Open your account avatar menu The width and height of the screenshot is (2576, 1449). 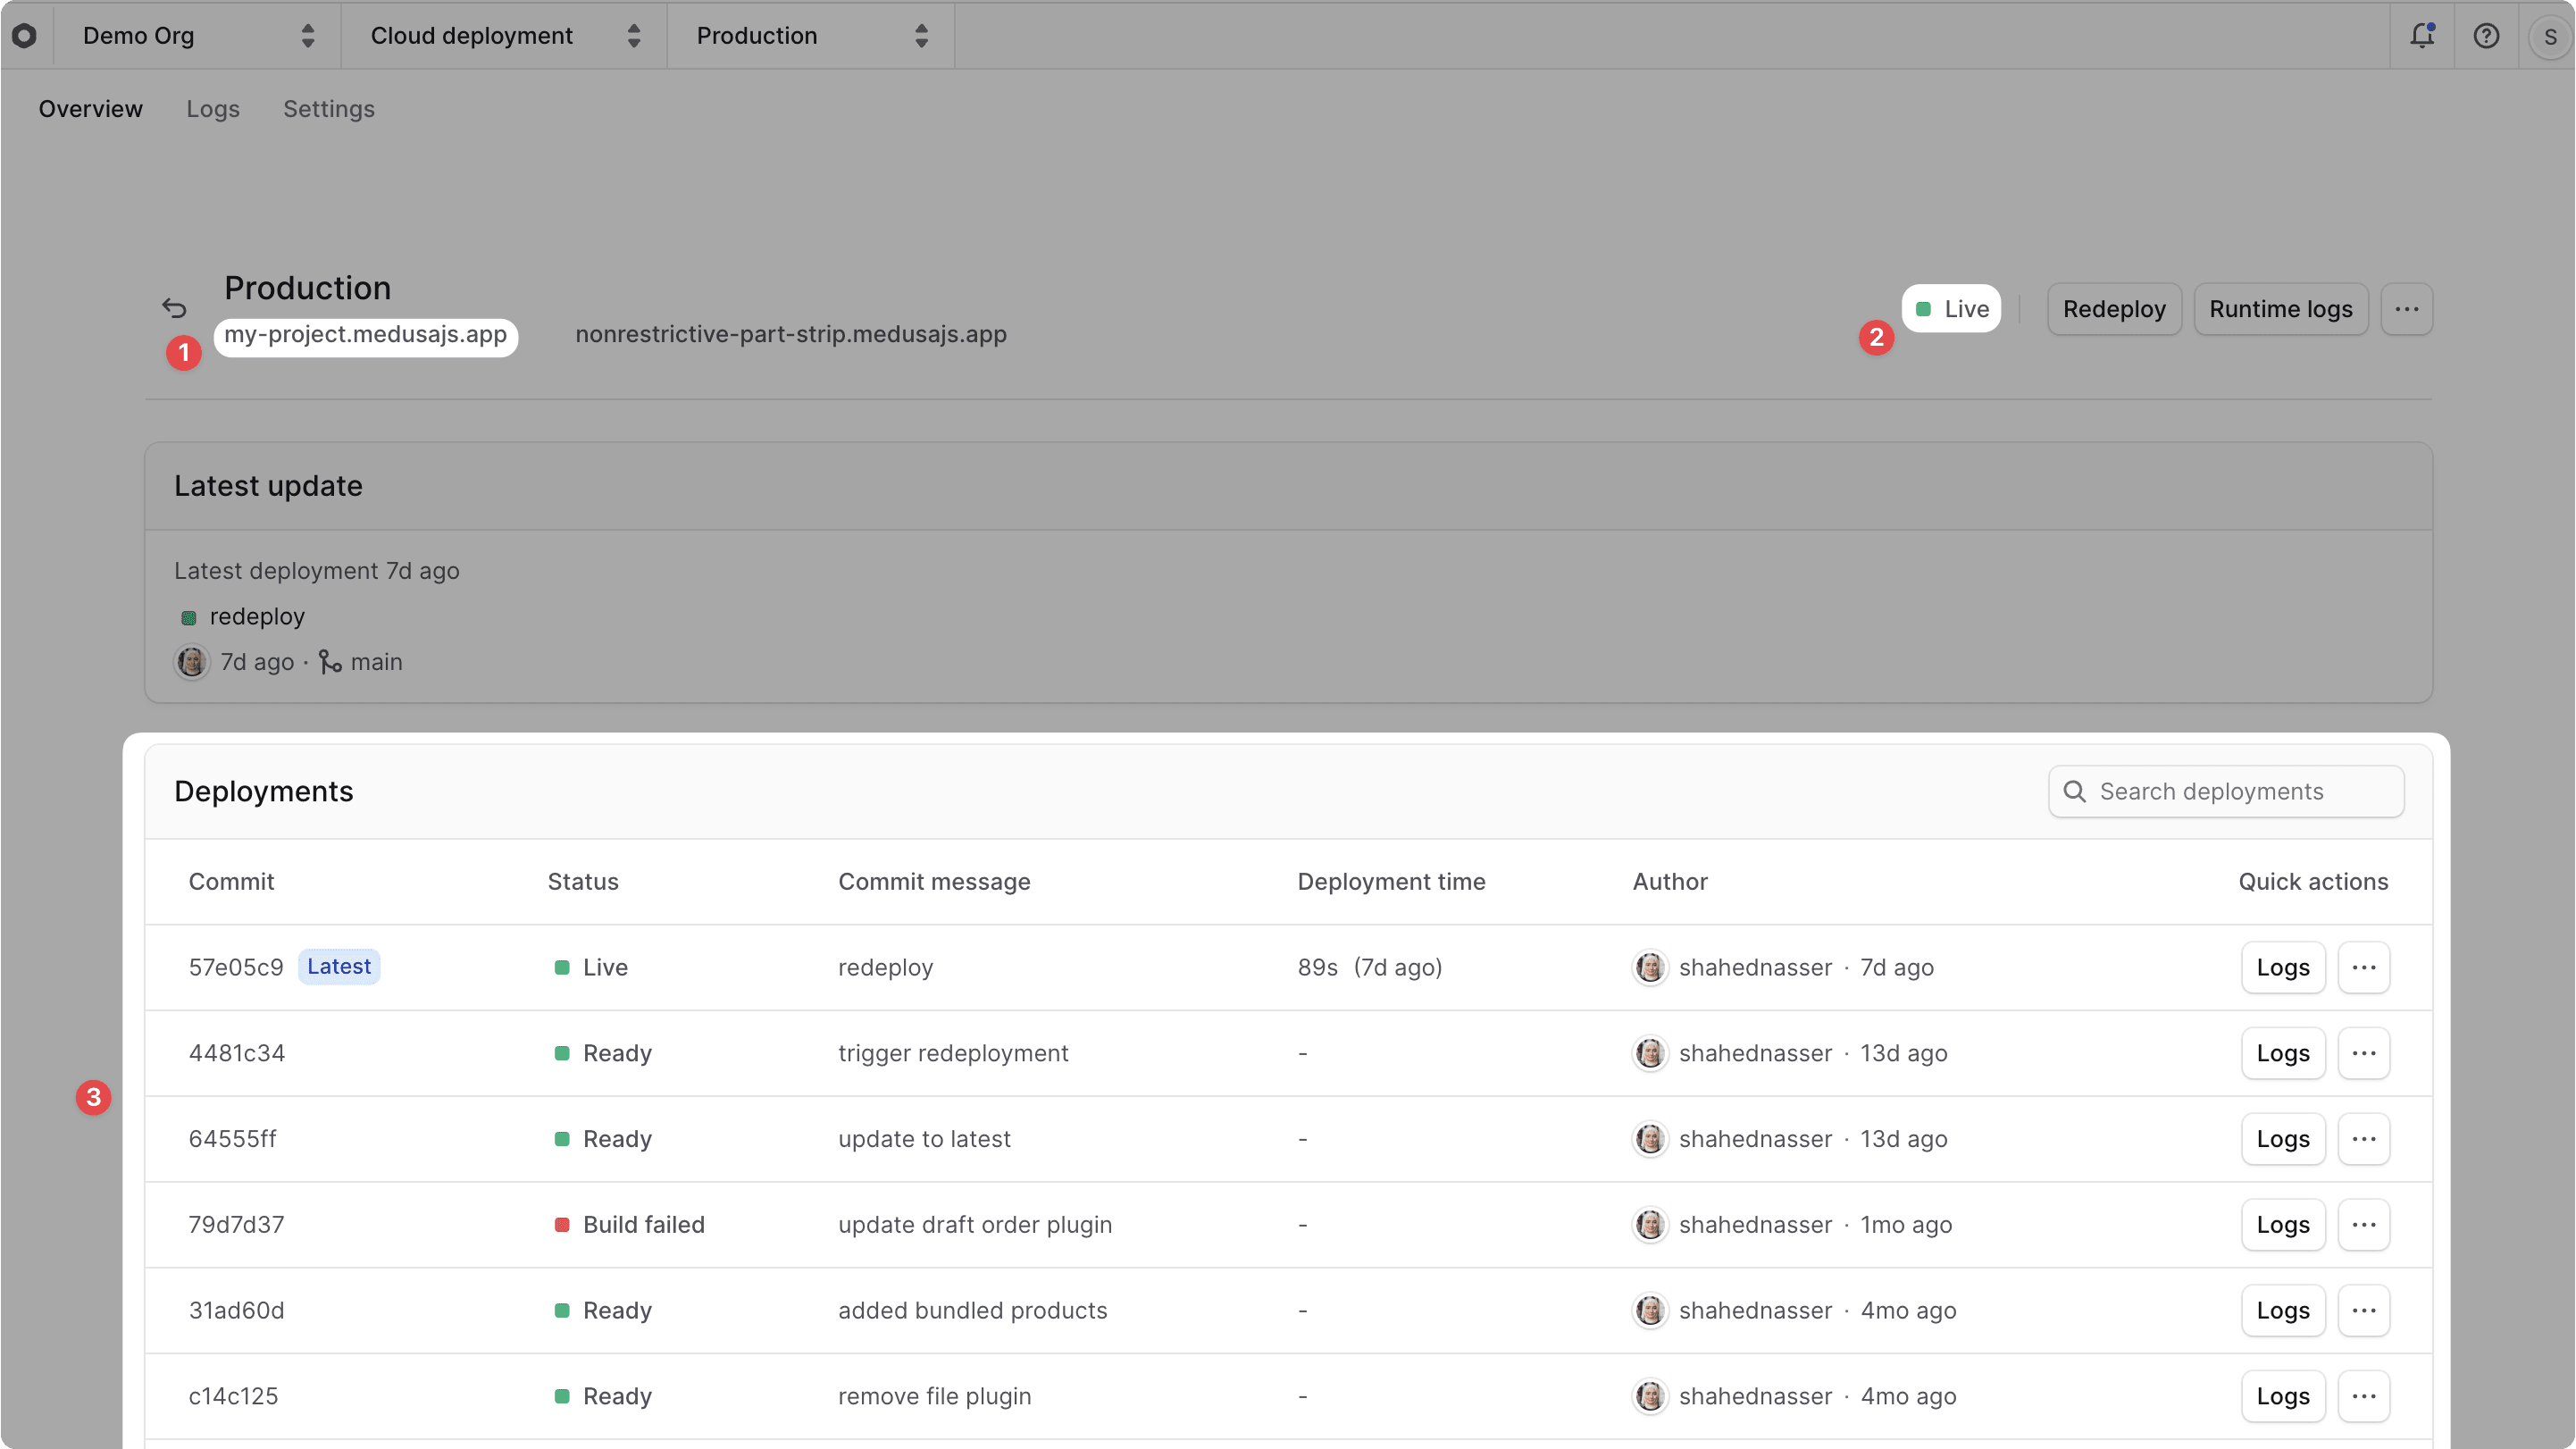pyautogui.click(x=2549, y=35)
